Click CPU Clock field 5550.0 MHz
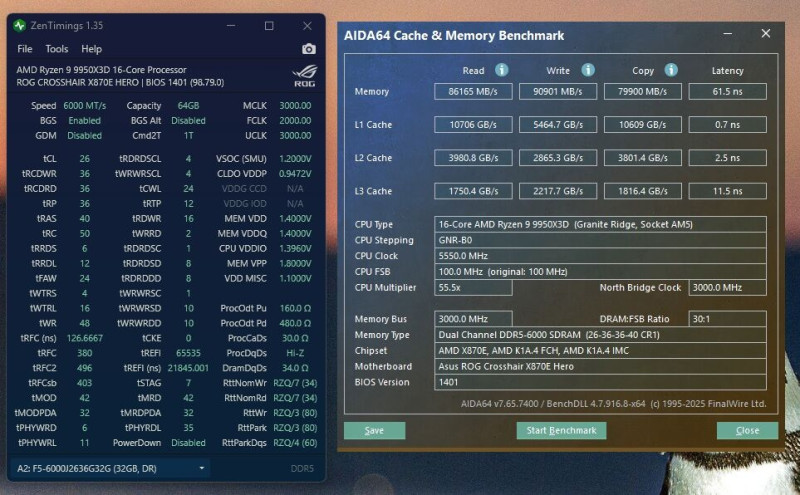Viewport: 800px width, 495px height. click(601, 256)
